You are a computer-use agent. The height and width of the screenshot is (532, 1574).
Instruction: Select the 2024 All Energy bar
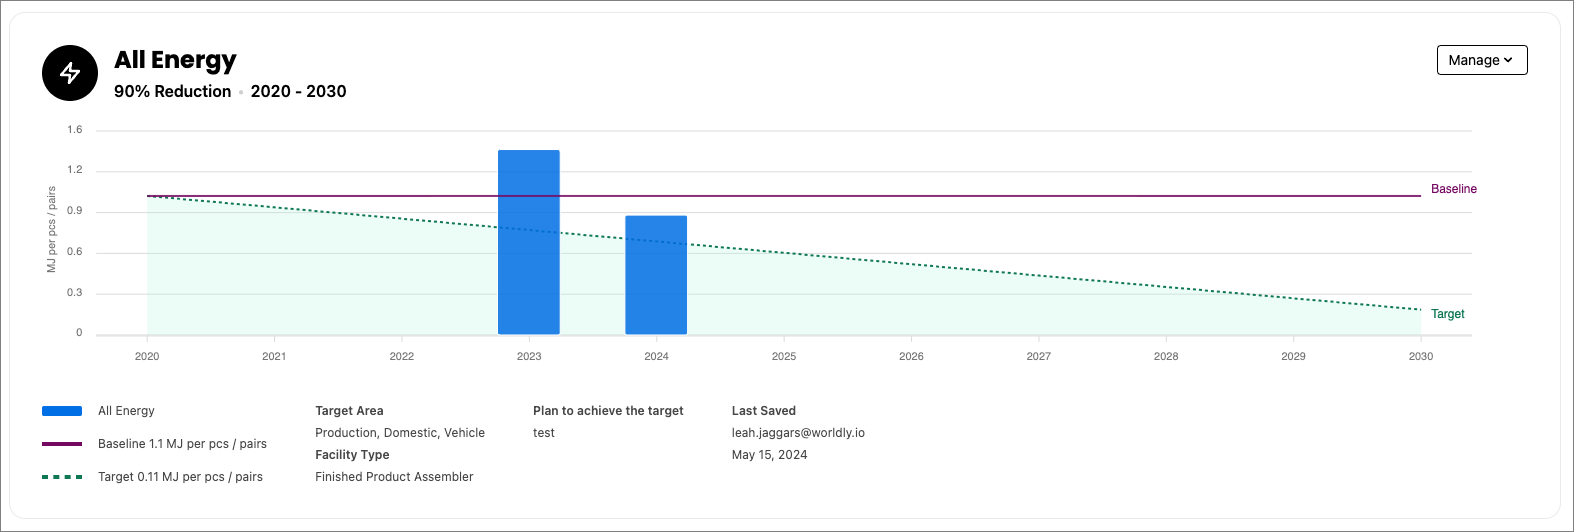[x=656, y=275]
